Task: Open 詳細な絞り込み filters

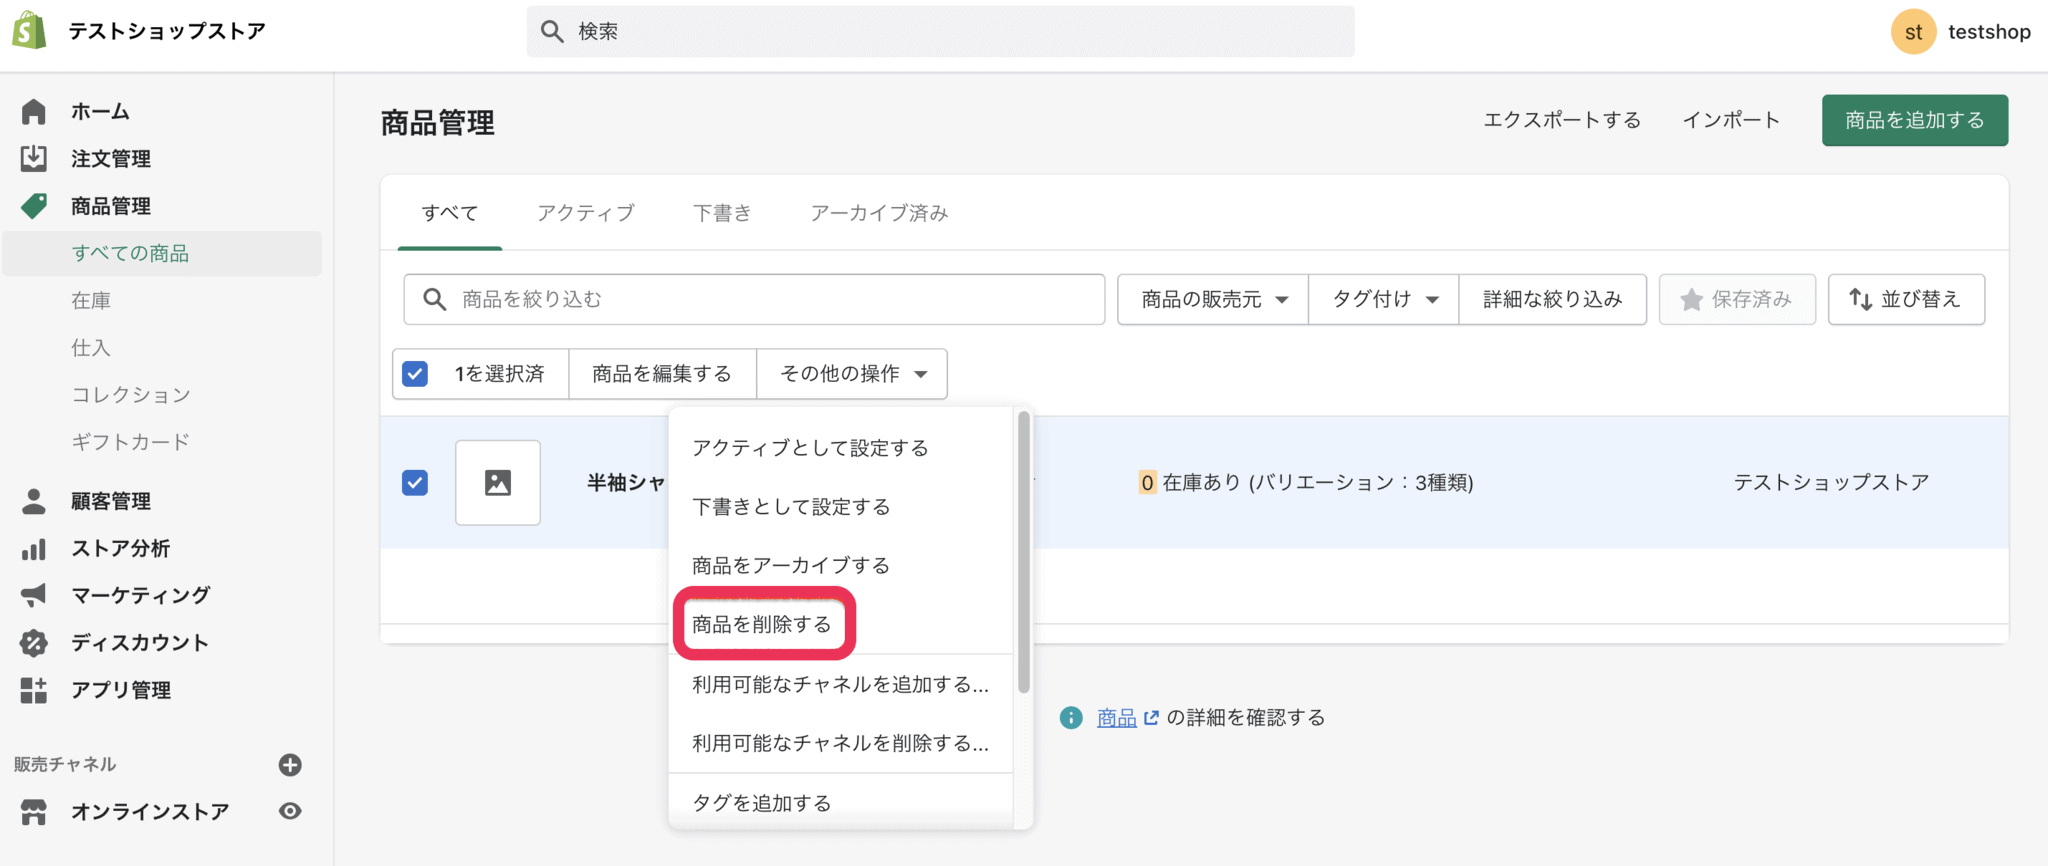Action: 1552,299
